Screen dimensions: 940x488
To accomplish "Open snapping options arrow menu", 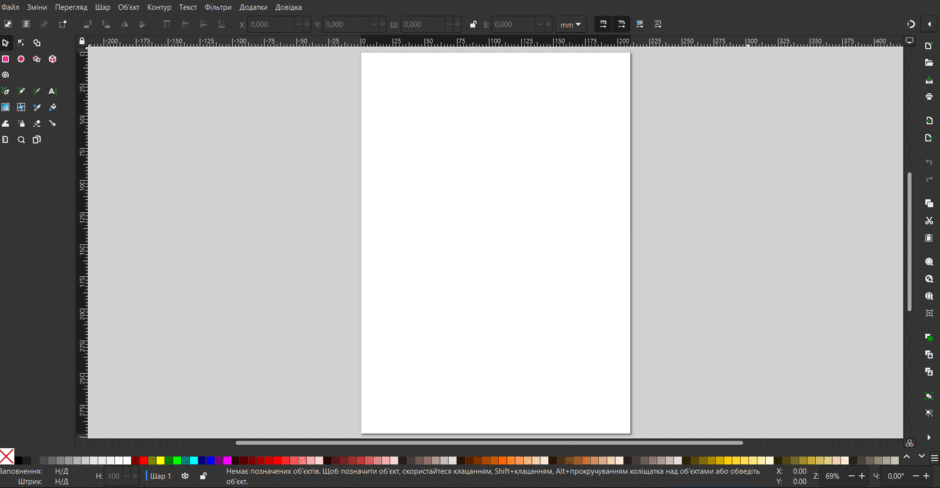I will (929, 25).
